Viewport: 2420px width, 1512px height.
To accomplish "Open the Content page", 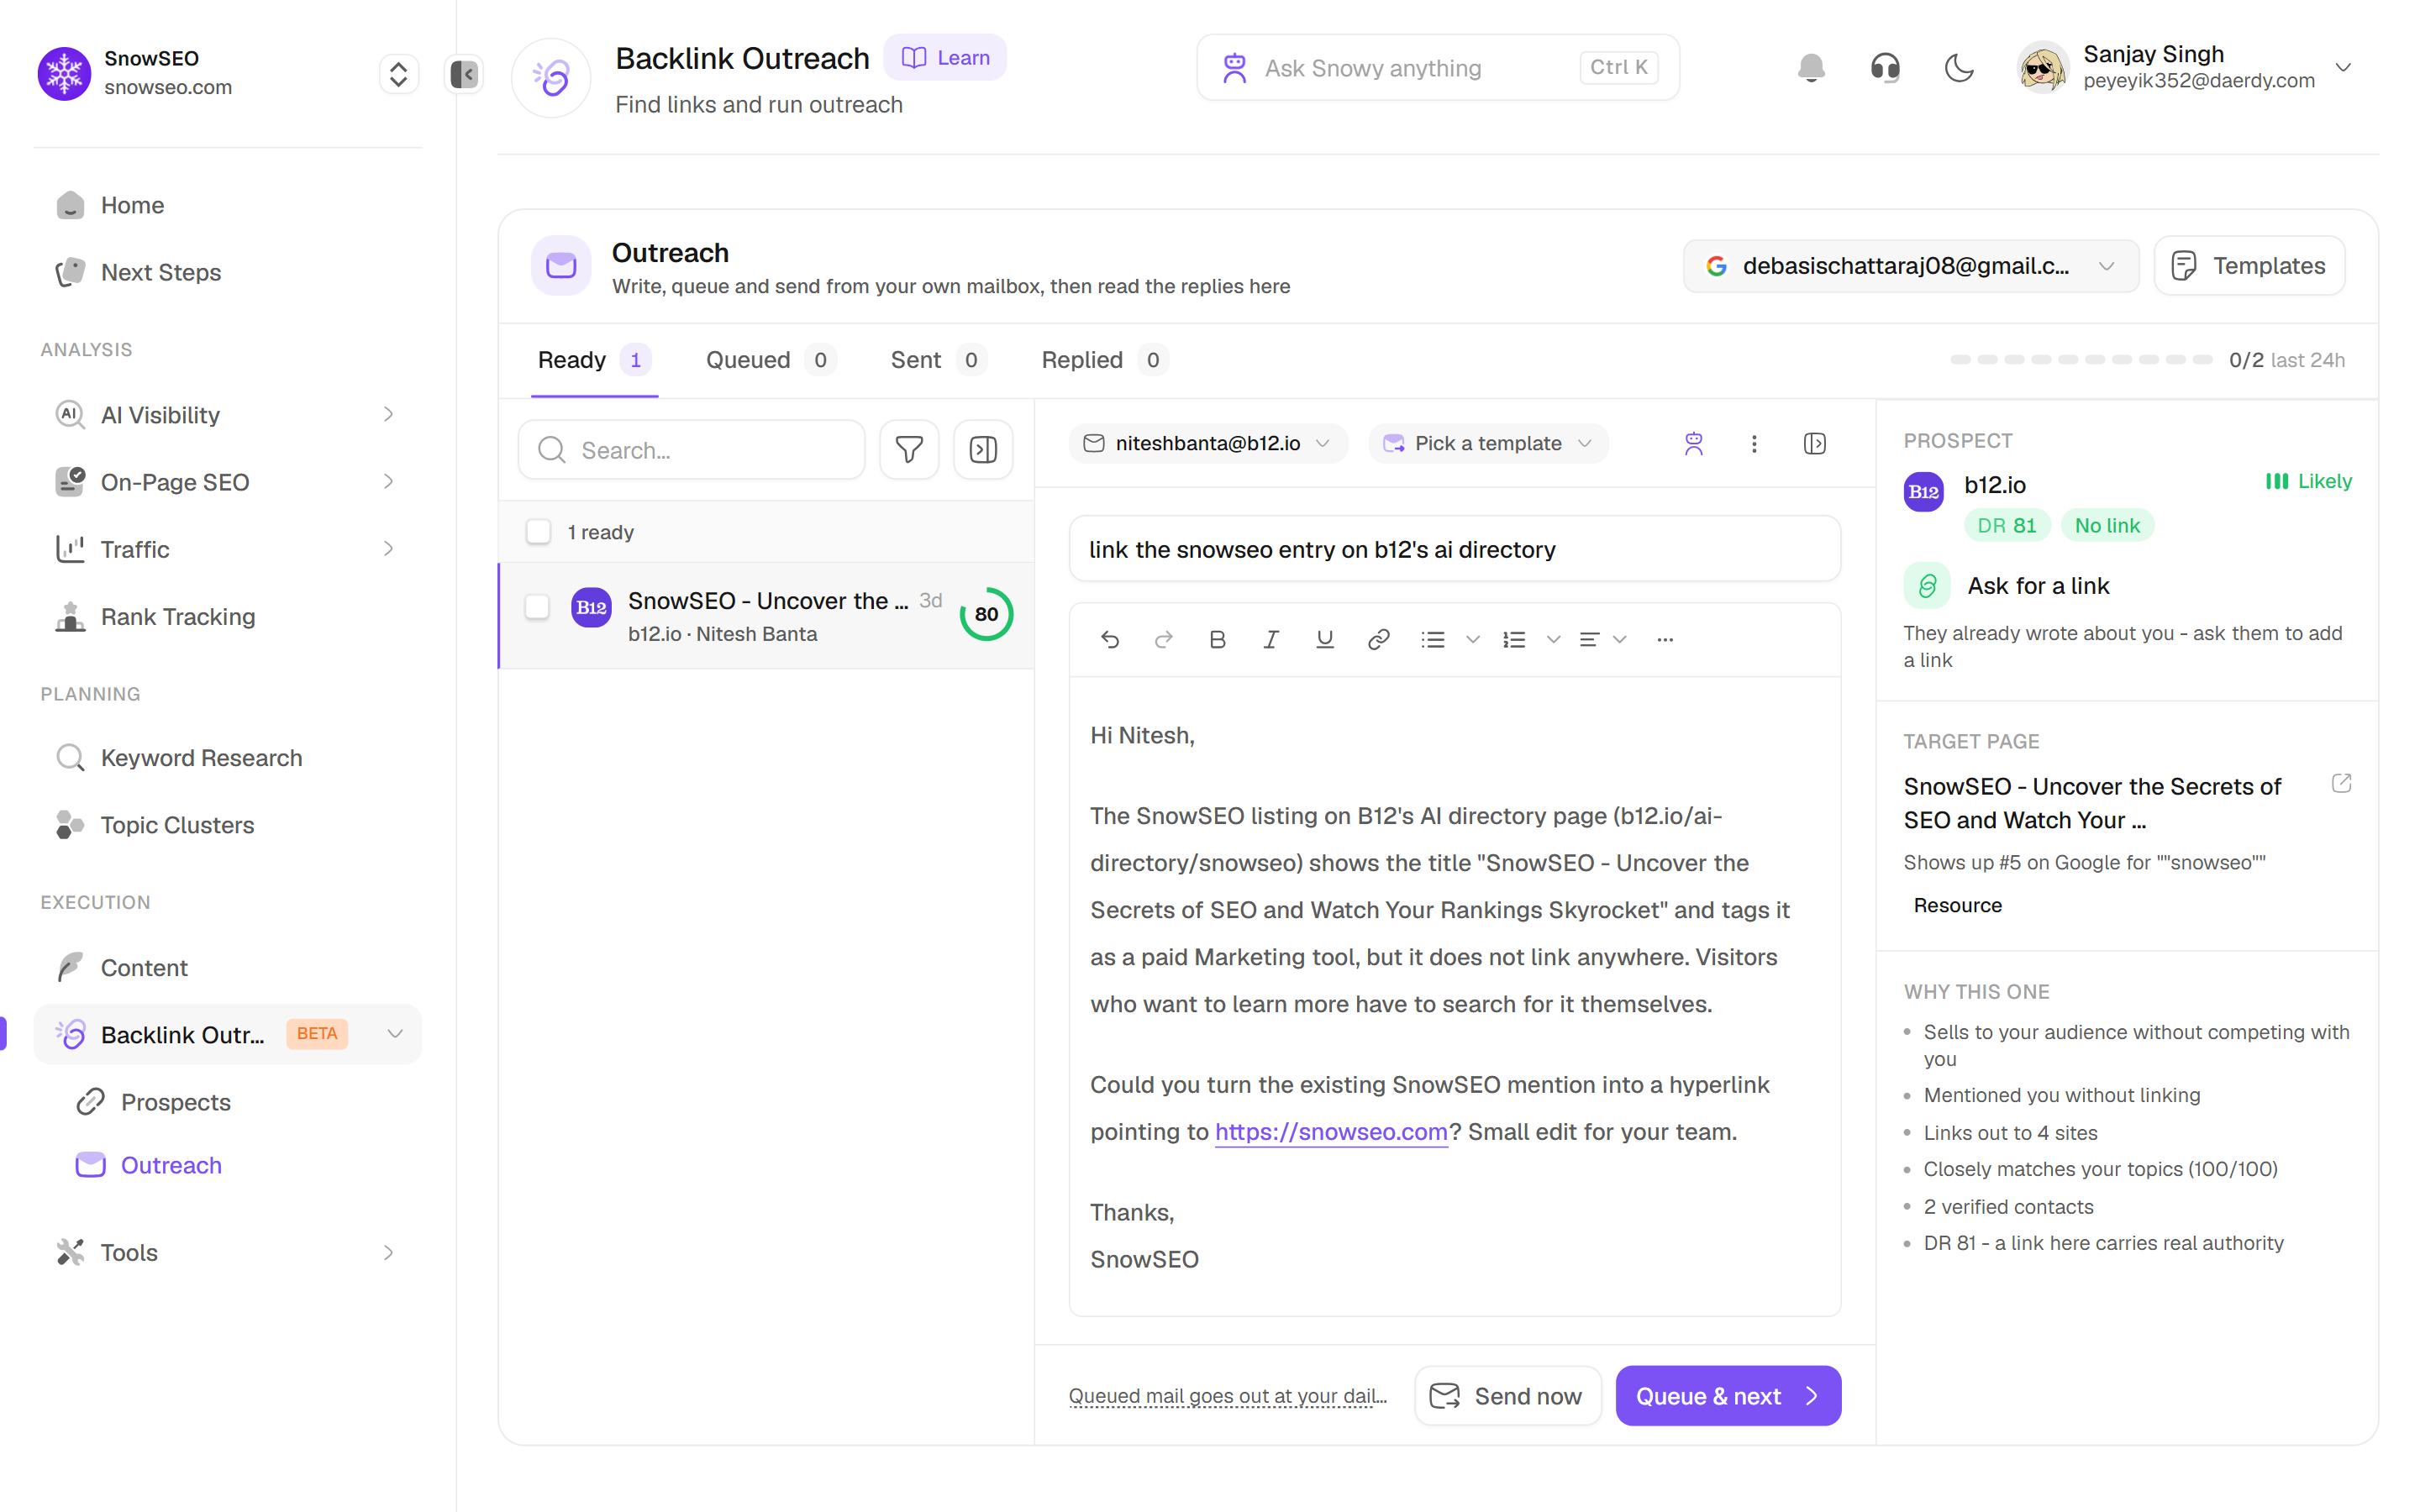I will point(228,967).
